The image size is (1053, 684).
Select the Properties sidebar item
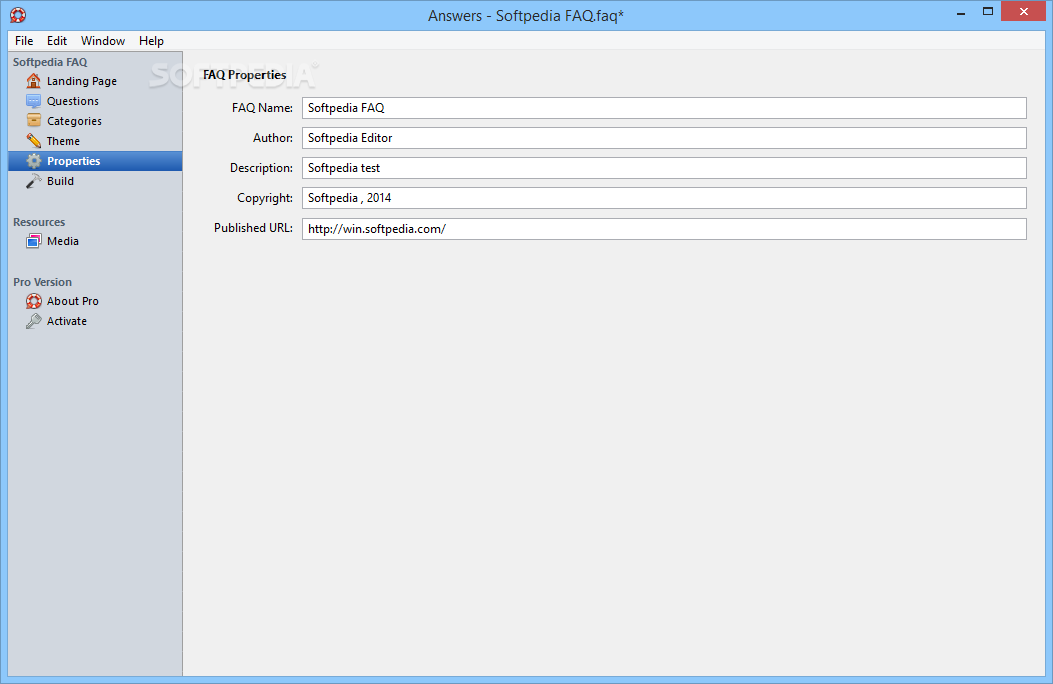95,161
